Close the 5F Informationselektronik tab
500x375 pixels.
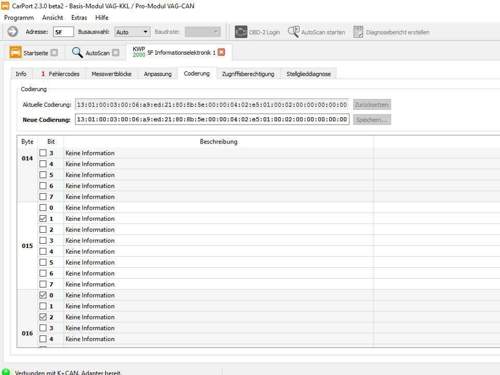pyautogui.click(x=221, y=52)
